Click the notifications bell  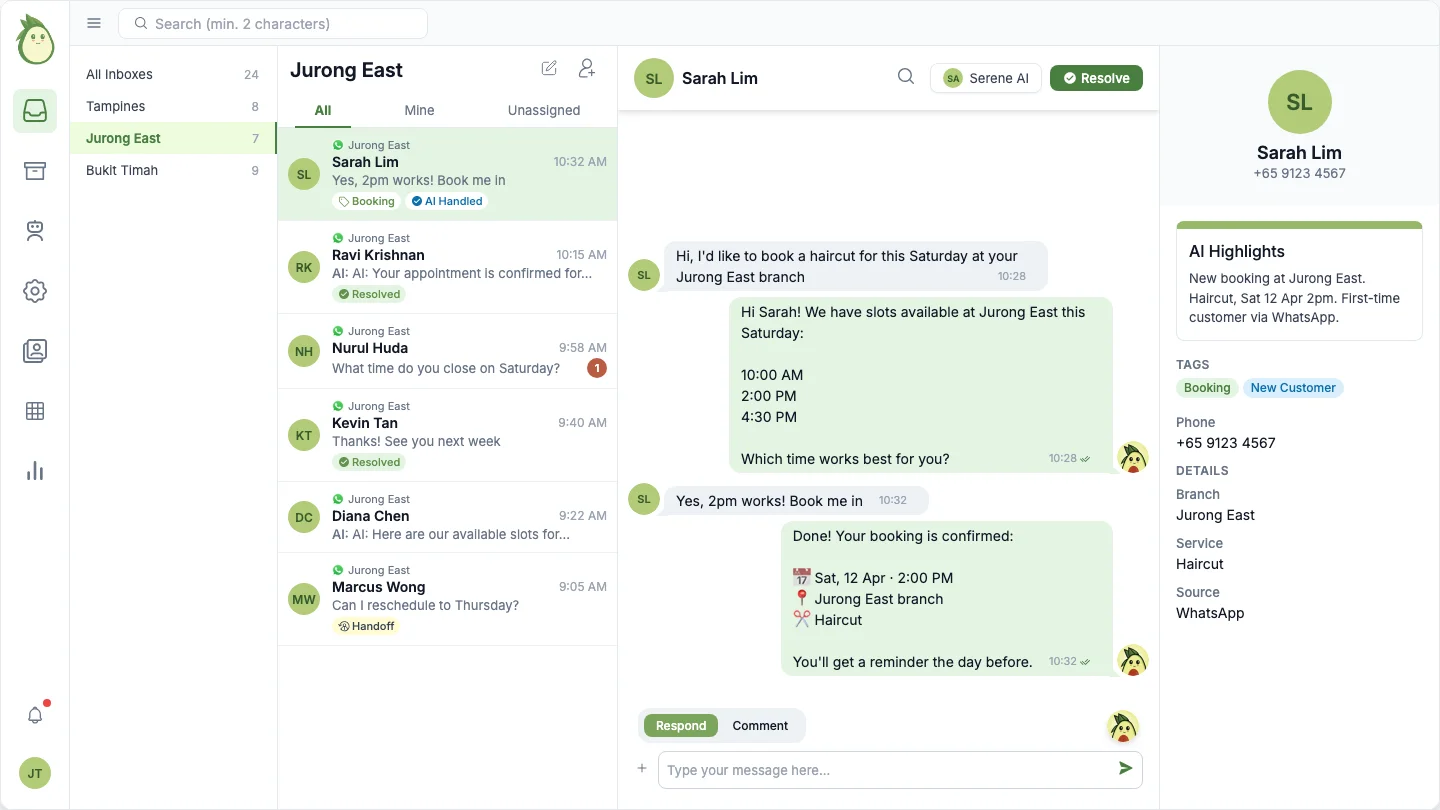click(x=35, y=715)
